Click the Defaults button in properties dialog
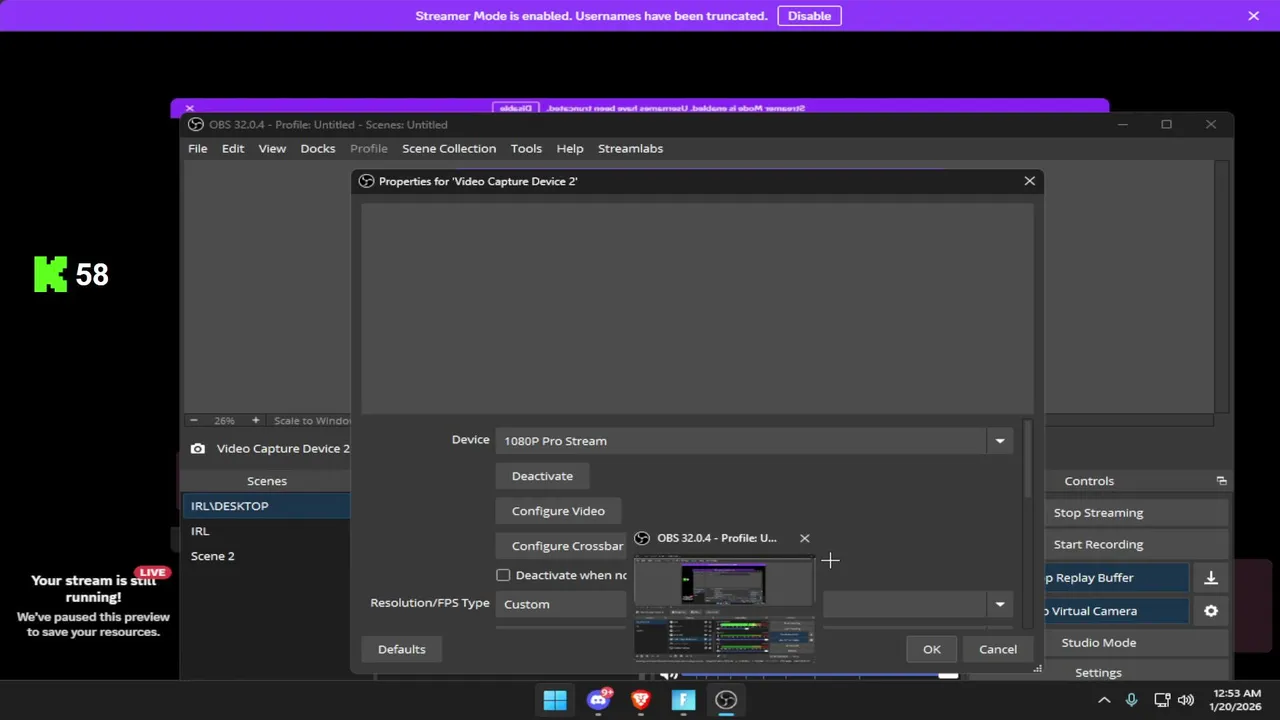1280x720 pixels. [x=401, y=649]
